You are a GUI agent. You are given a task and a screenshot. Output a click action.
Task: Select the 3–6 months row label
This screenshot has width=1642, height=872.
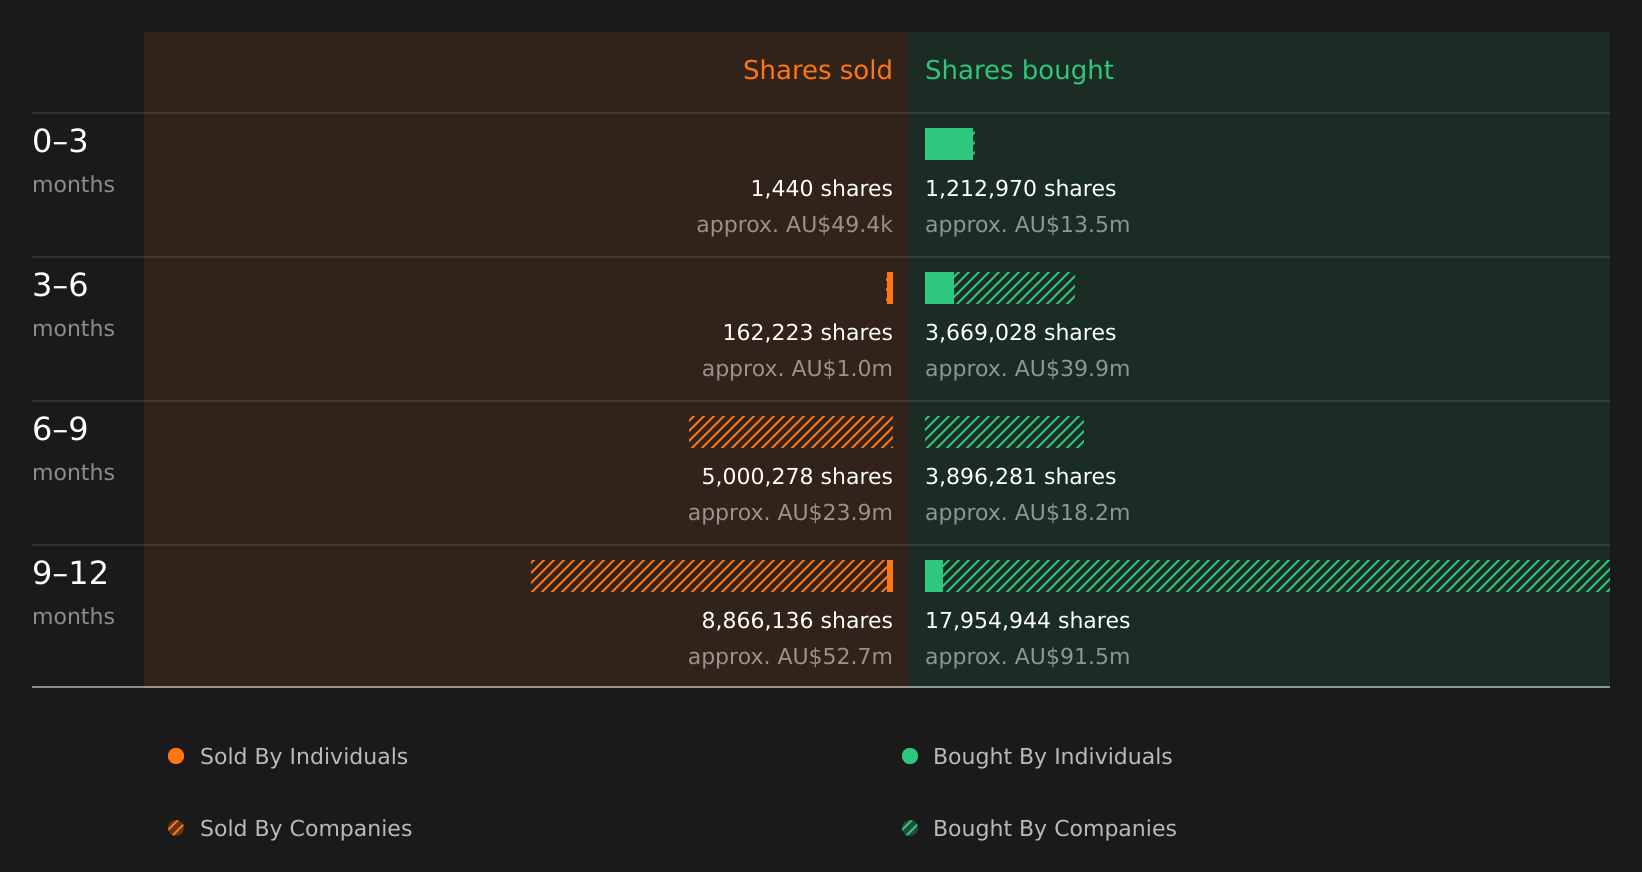click(x=73, y=305)
